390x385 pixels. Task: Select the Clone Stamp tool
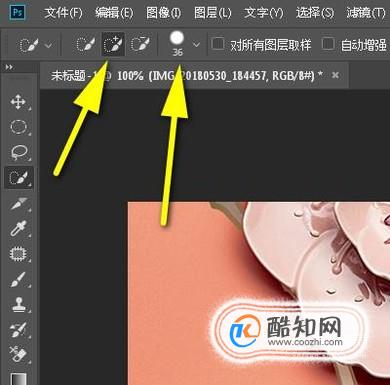(18, 304)
